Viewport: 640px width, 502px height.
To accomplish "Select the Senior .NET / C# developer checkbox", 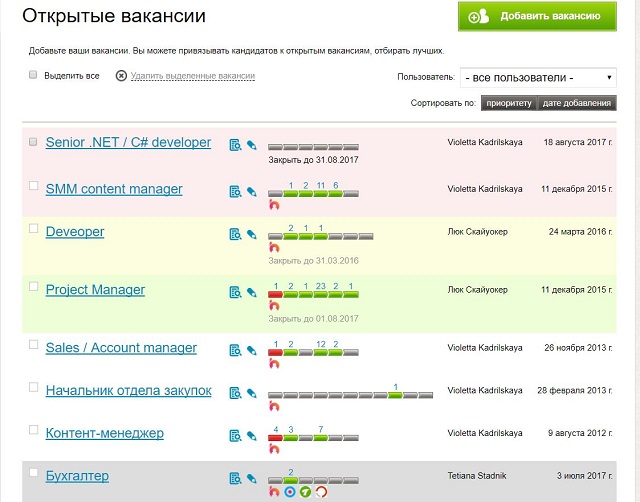I will pyautogui.click(x=34, y=142).
